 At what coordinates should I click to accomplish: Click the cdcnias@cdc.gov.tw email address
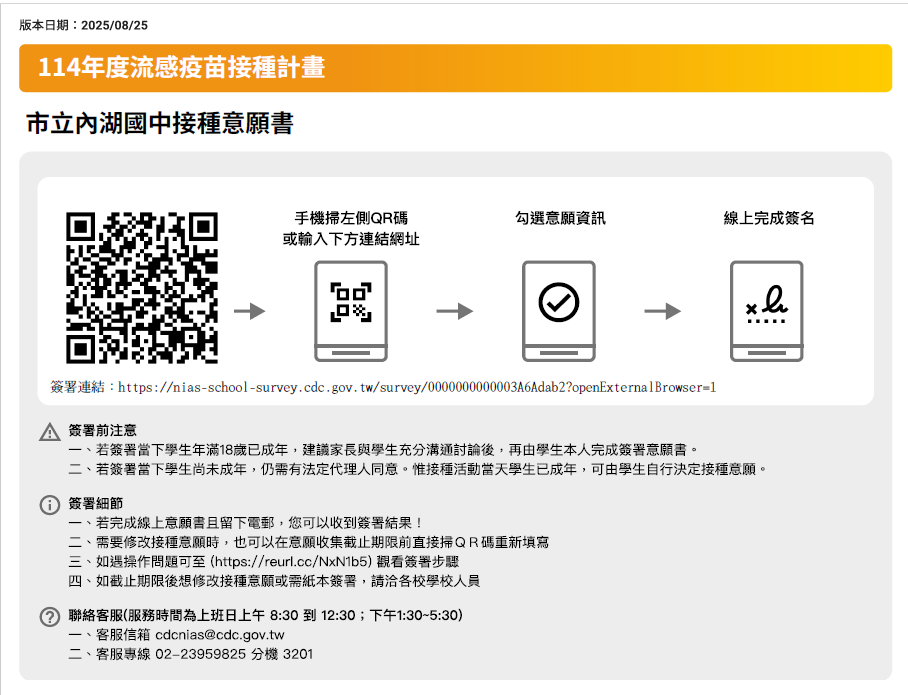[x=220, y=635]
